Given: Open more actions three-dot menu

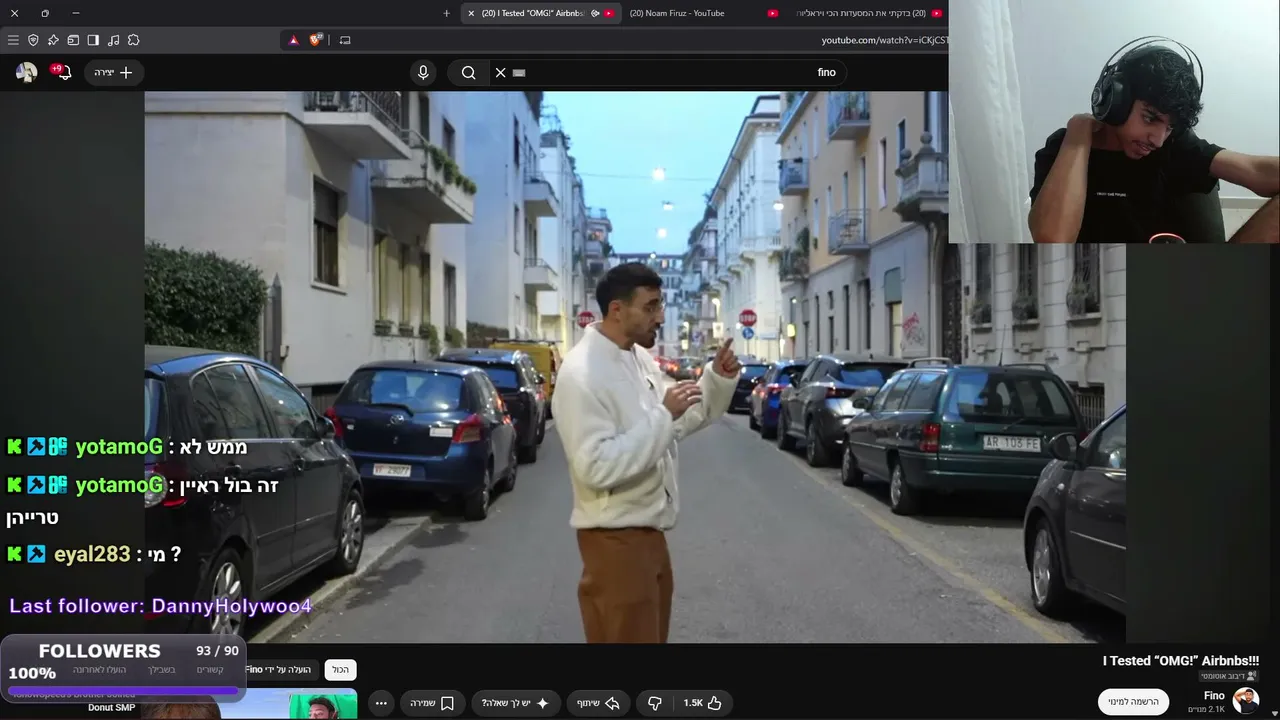Looking at the screenshot, I should [x=381, y=703].
